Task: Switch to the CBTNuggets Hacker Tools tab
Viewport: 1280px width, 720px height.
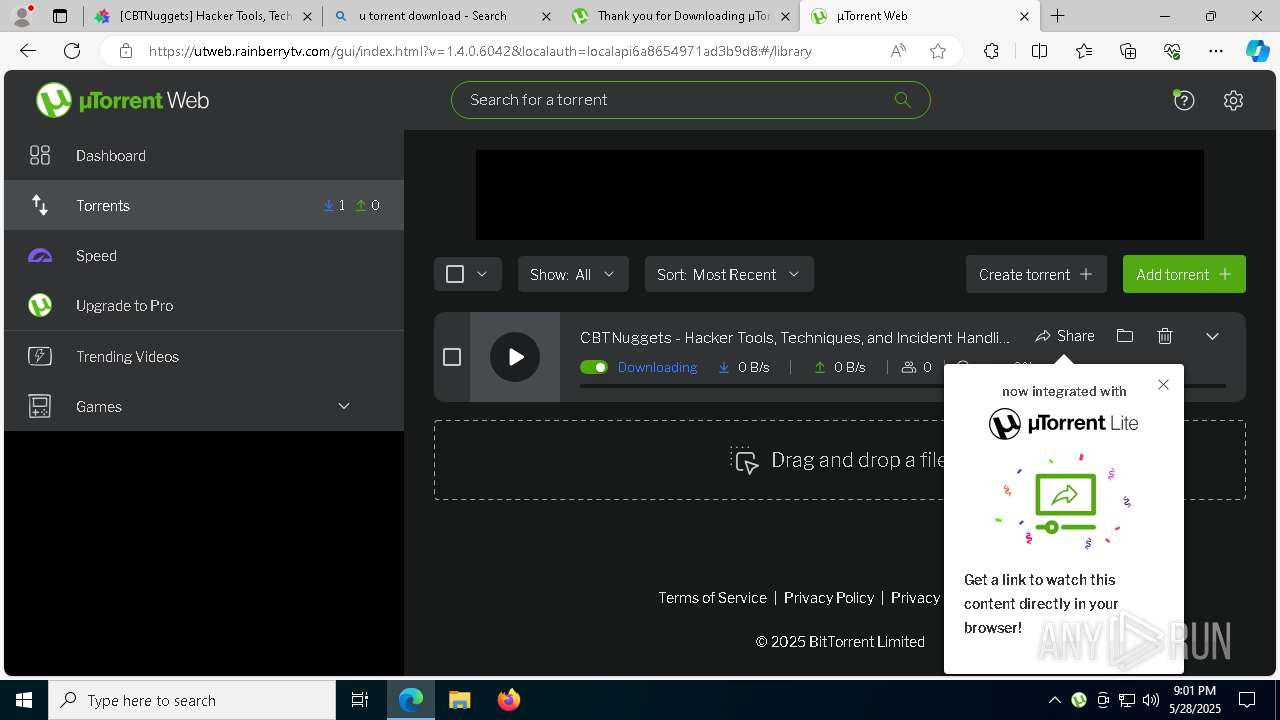Action: pos(204,16)
